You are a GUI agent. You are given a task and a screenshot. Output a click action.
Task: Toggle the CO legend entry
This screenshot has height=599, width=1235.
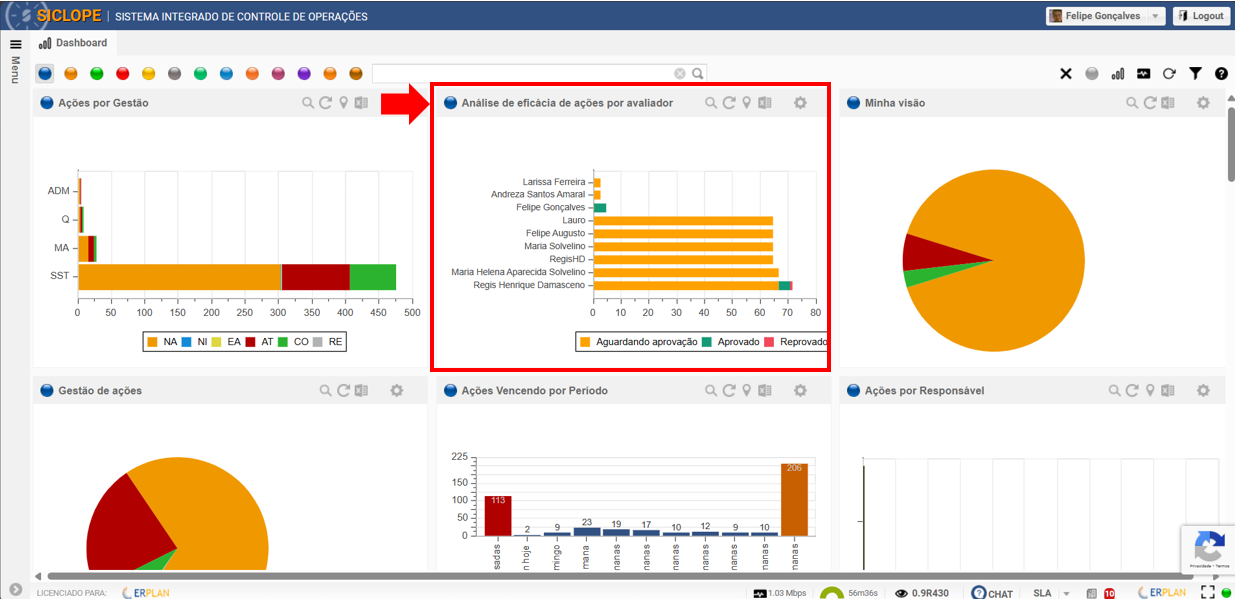coord(293,342)
